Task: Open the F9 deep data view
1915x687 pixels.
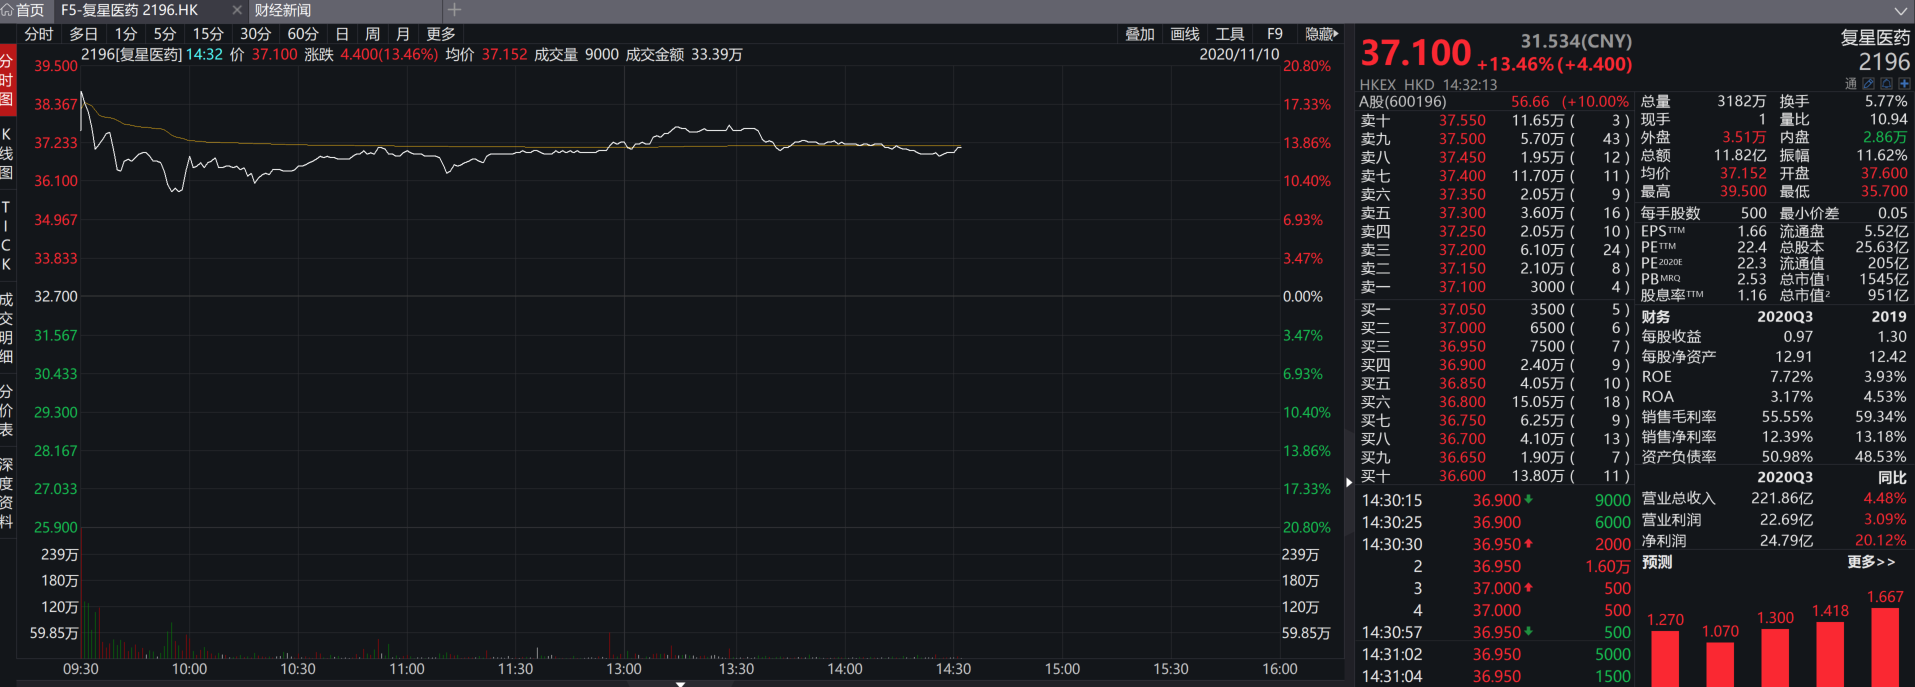Action: click(x=1275, y=34)
